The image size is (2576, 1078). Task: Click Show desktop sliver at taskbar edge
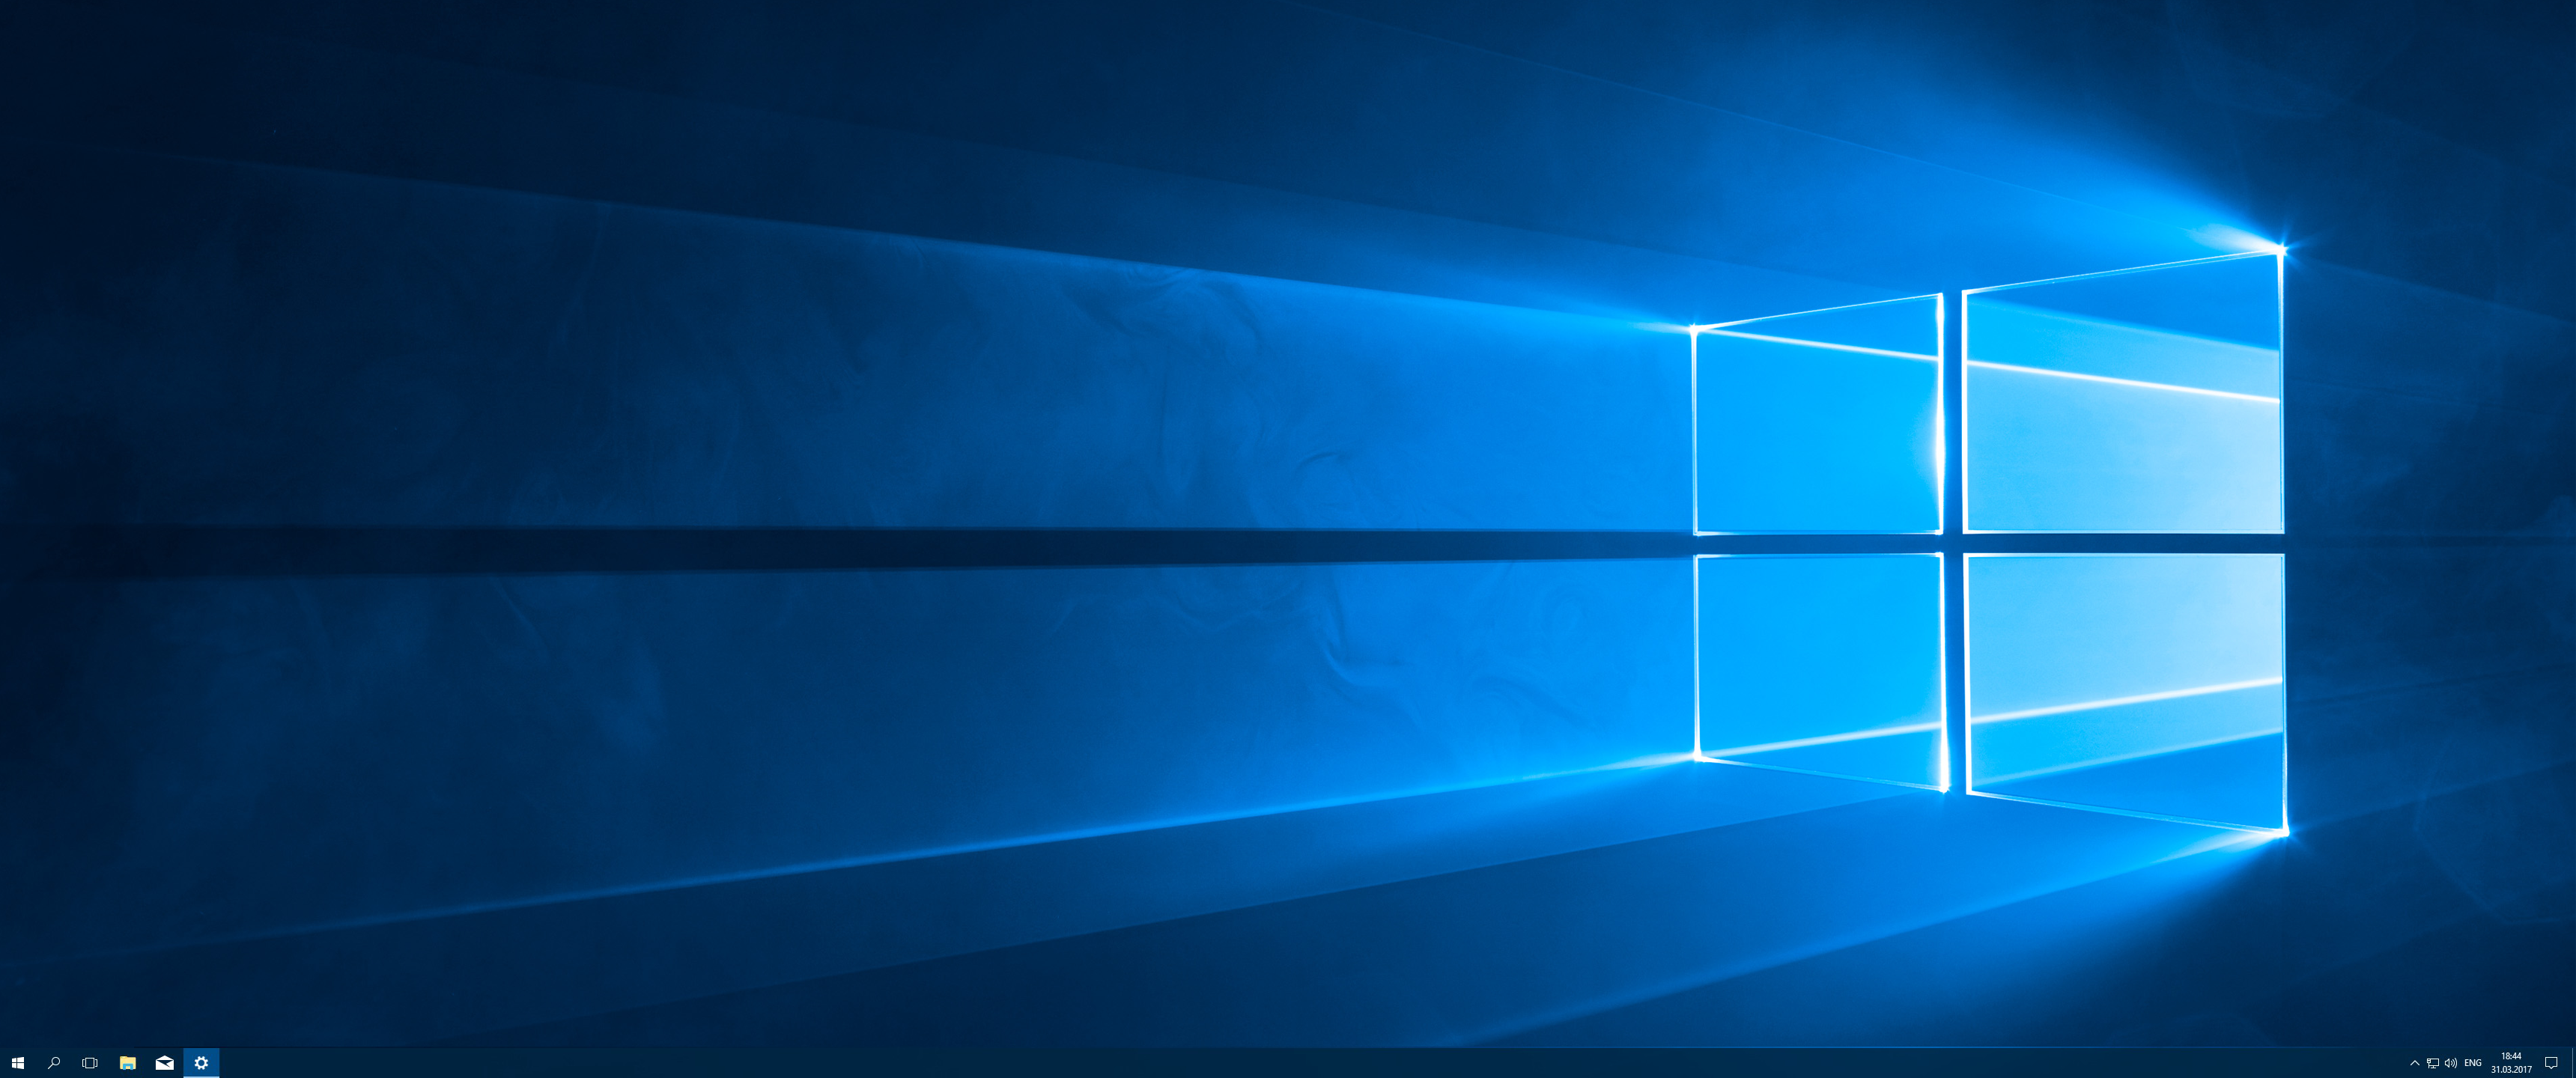[x=2573, y=1063]
